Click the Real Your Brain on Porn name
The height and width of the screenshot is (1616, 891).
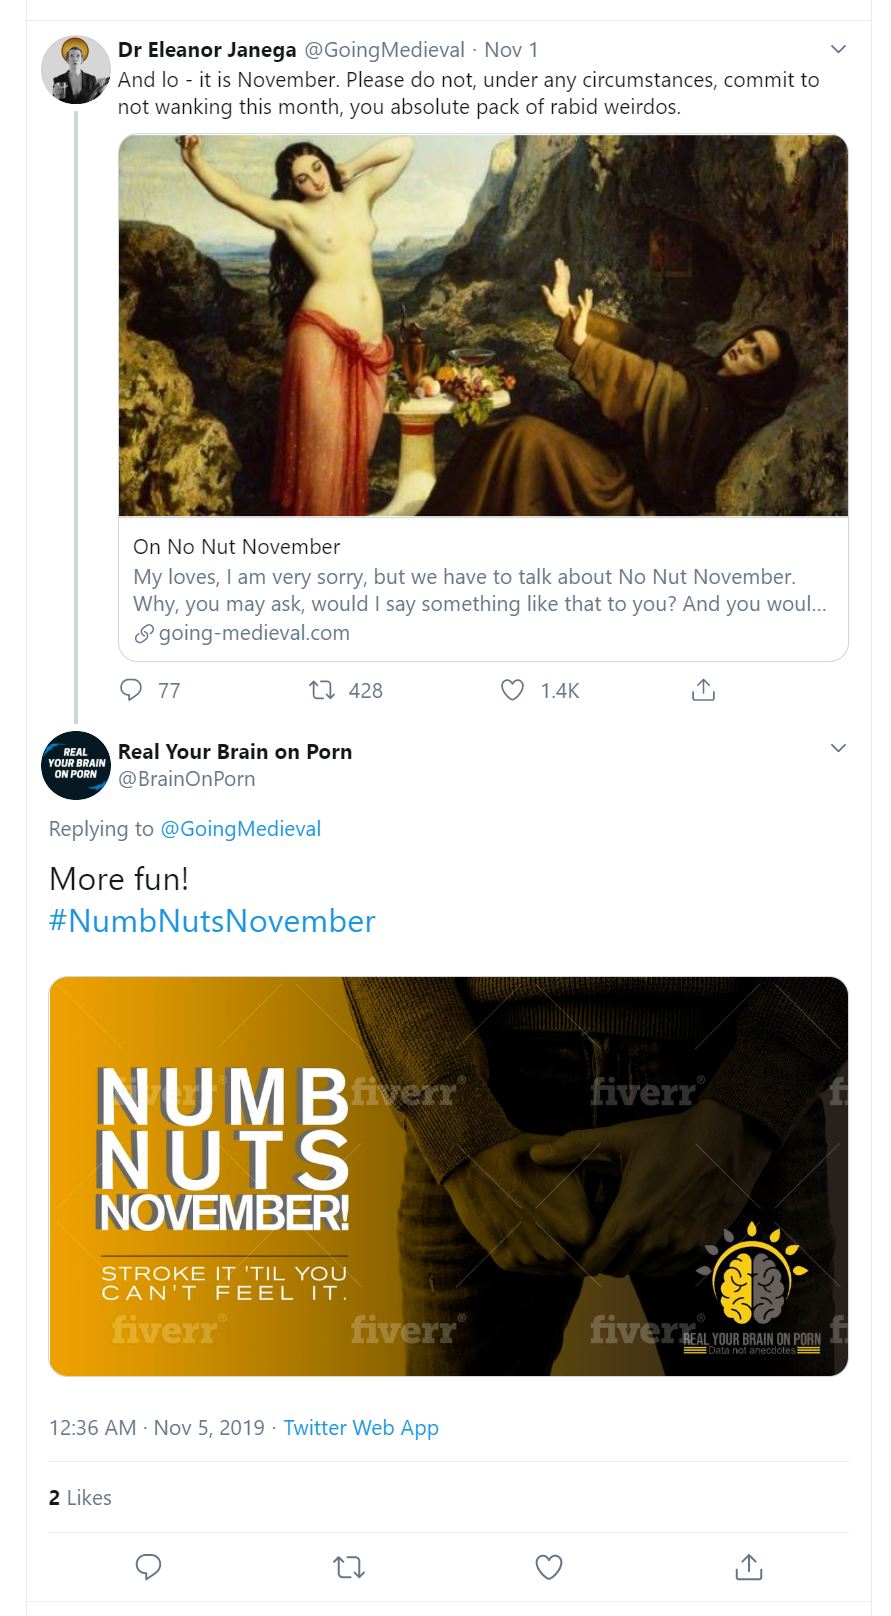pos(235,752)
